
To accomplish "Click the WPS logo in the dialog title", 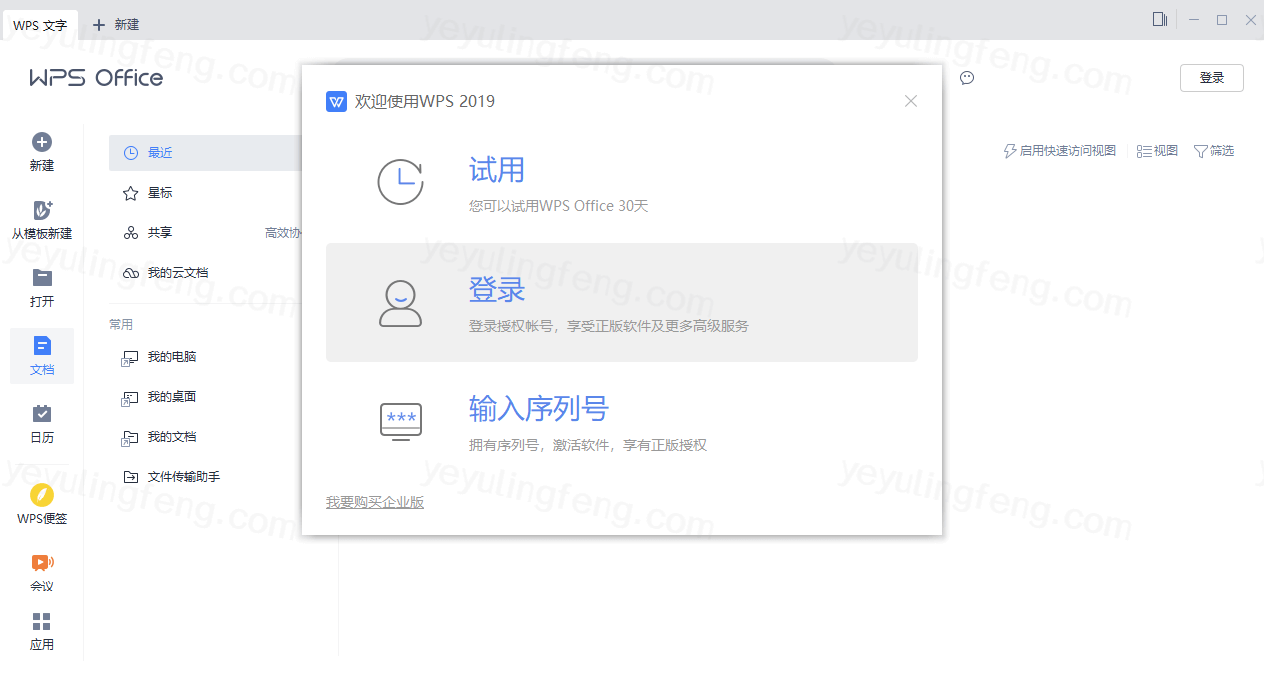I will pos(337,101).
